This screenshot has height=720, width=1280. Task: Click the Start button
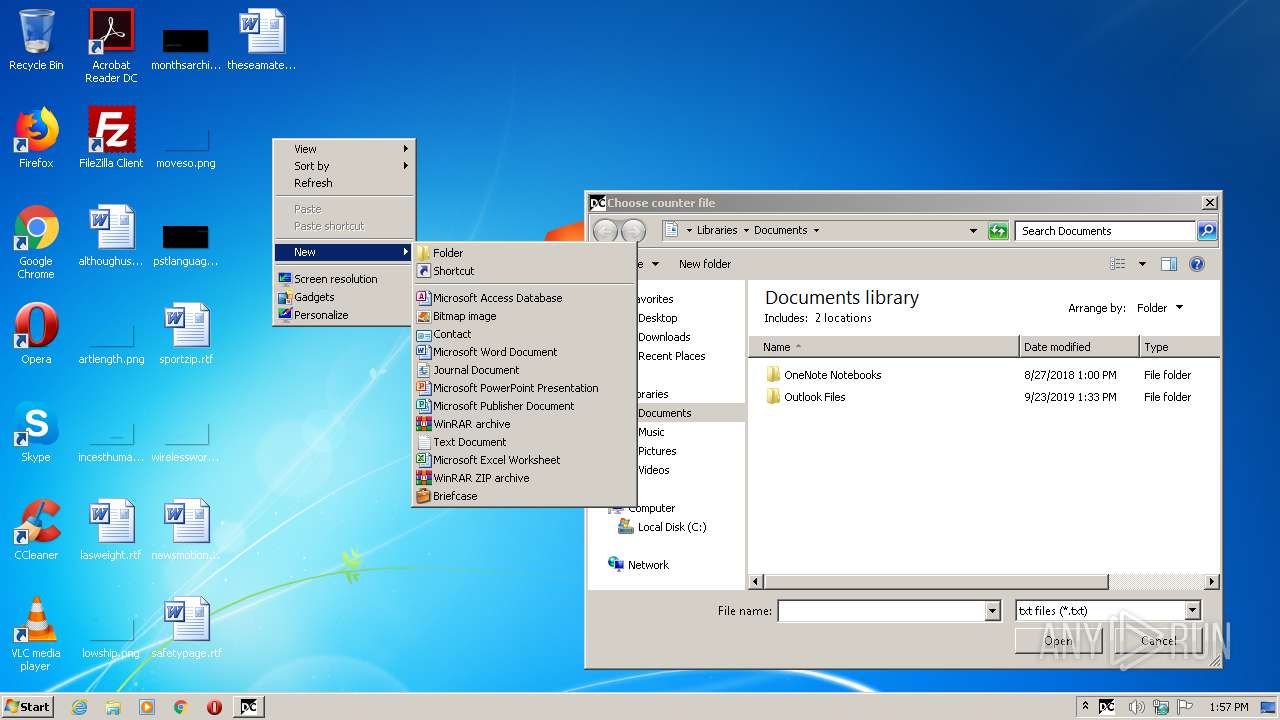[28, 707]
